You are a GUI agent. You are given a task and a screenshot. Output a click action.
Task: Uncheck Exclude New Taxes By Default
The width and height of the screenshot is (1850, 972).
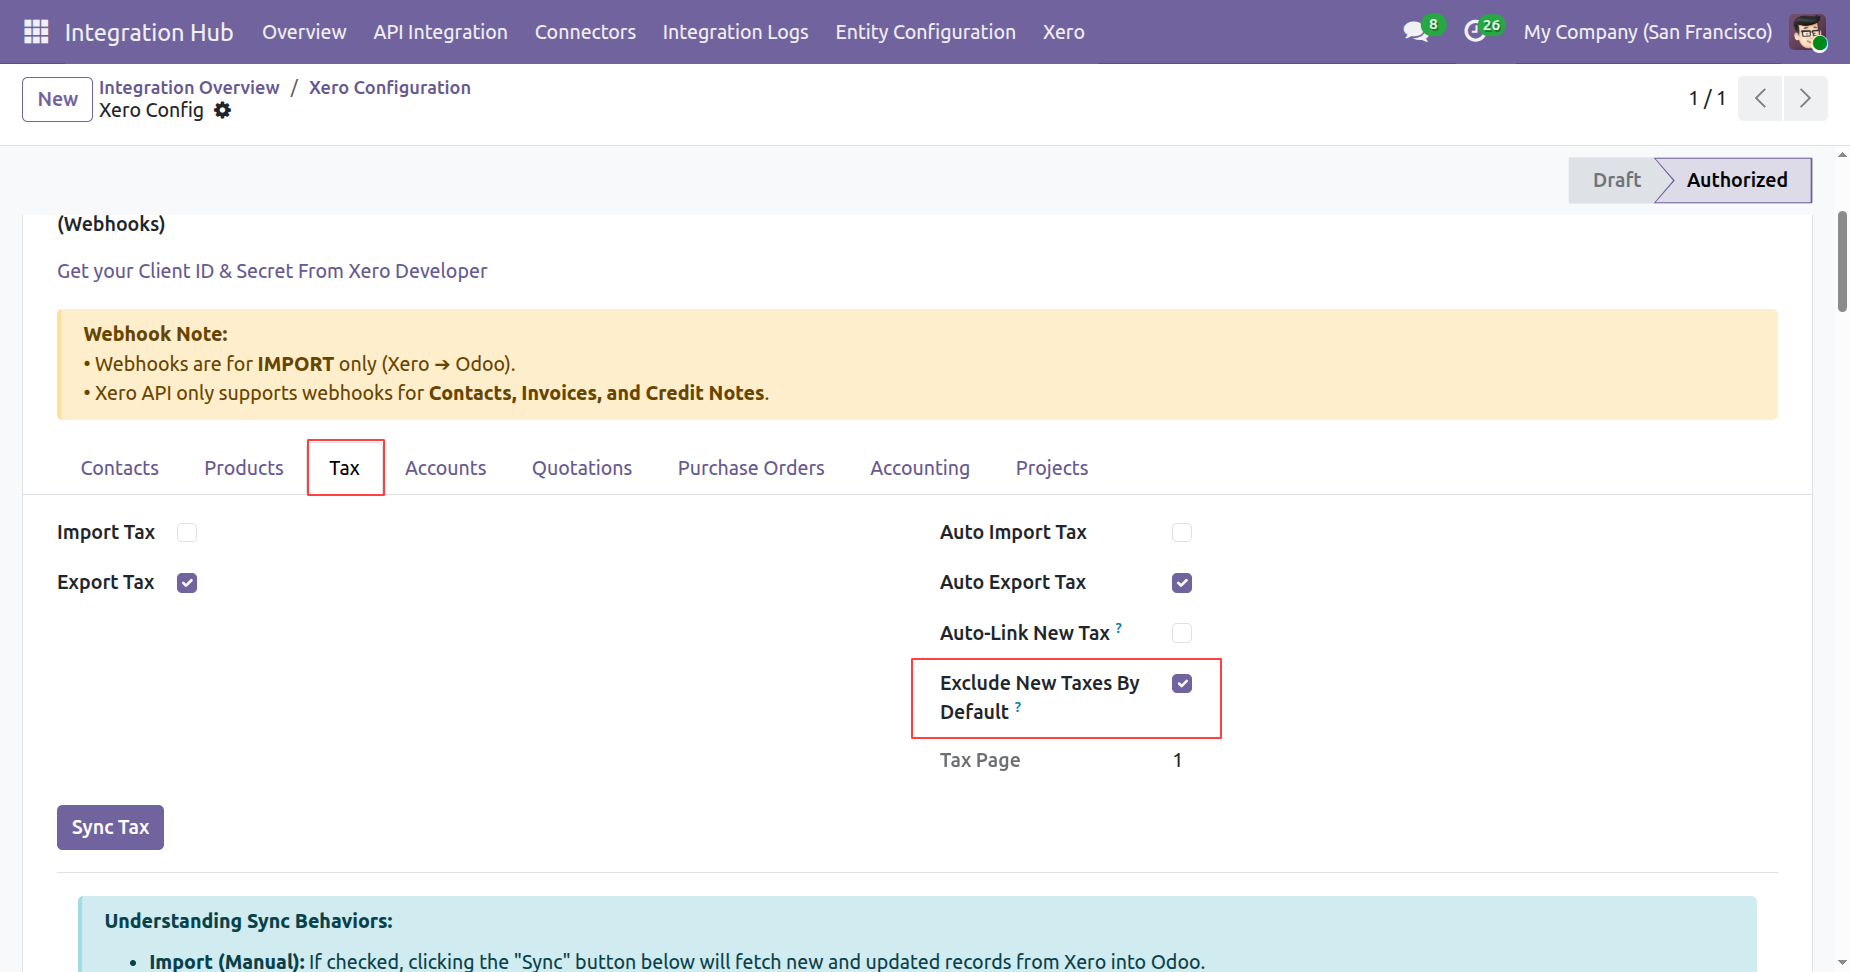pyautogui.click(x=1182, y=684)
